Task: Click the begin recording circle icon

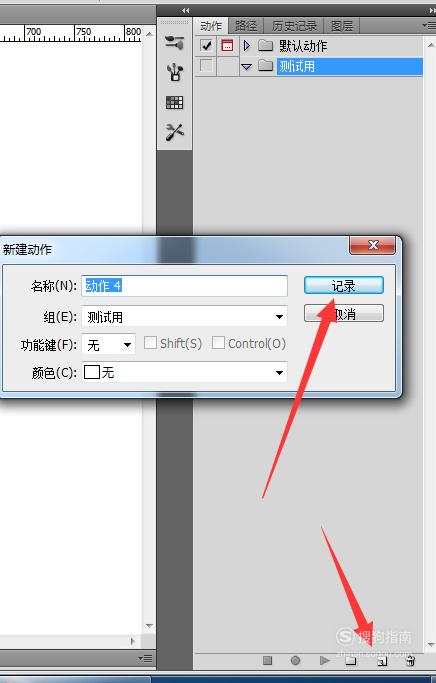Action: pyautogui.click(x=295, y=661)
